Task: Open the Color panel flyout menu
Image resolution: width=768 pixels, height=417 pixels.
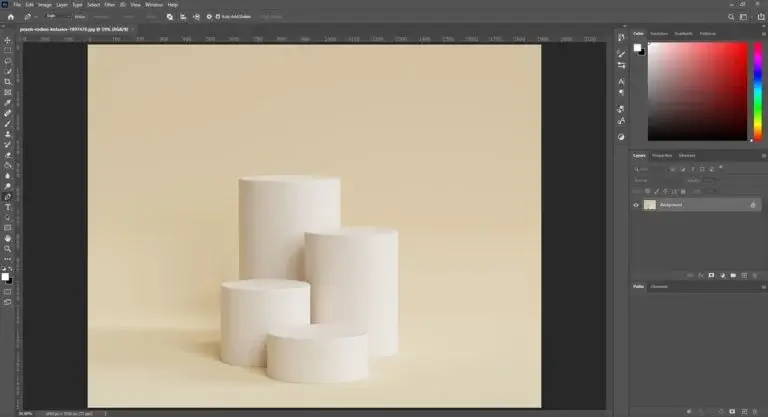Action: (x=763, y=34)
